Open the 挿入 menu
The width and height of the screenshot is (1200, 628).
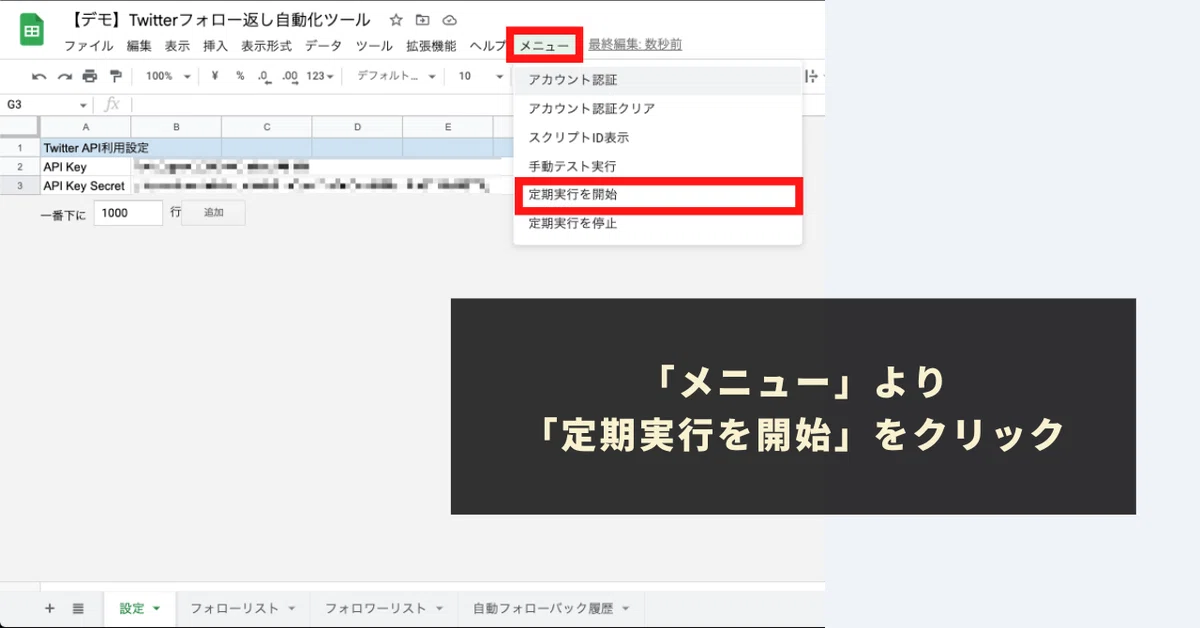coord(215,46)
